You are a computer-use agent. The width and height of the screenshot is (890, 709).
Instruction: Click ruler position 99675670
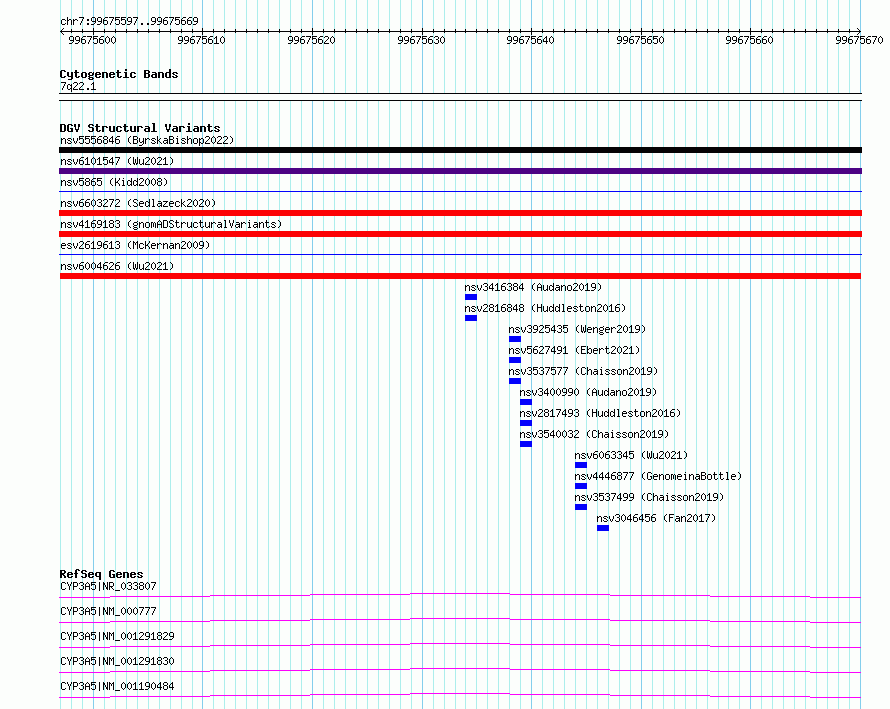click(859, 40)
